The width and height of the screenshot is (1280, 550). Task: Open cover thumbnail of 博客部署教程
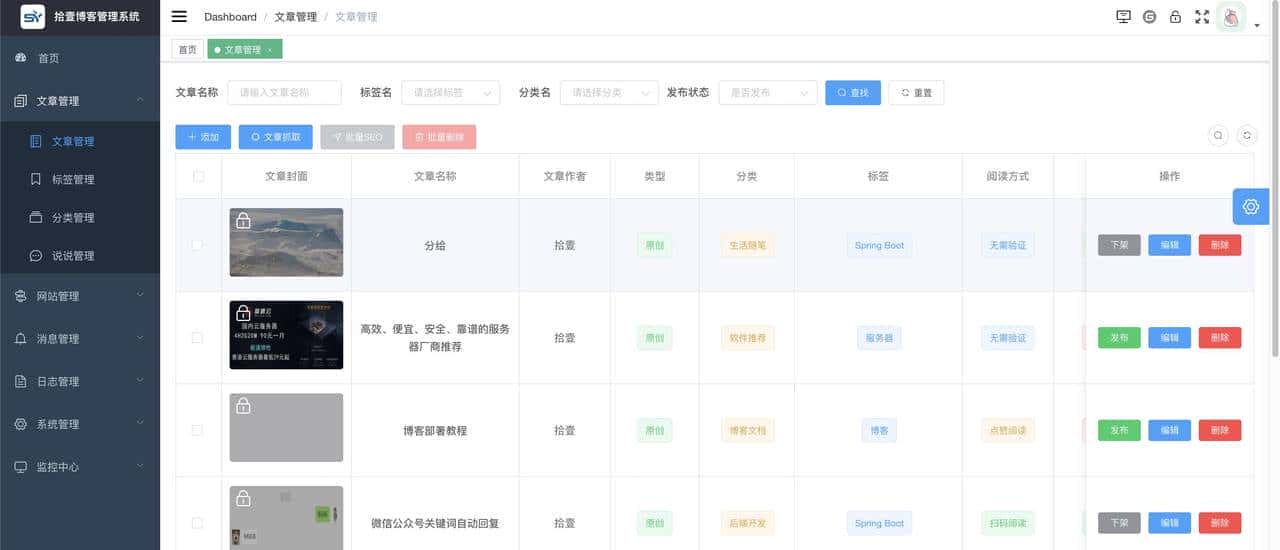click(286, 427)
